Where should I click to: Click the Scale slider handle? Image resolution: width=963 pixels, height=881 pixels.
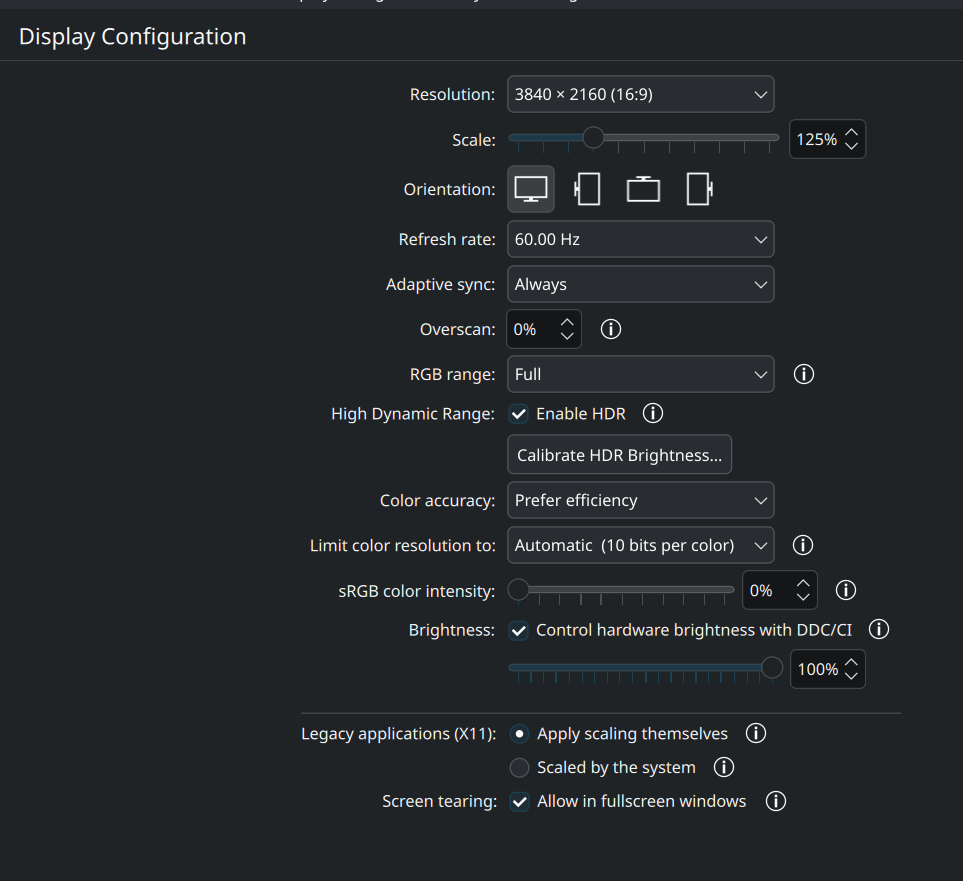pos(593,138)
